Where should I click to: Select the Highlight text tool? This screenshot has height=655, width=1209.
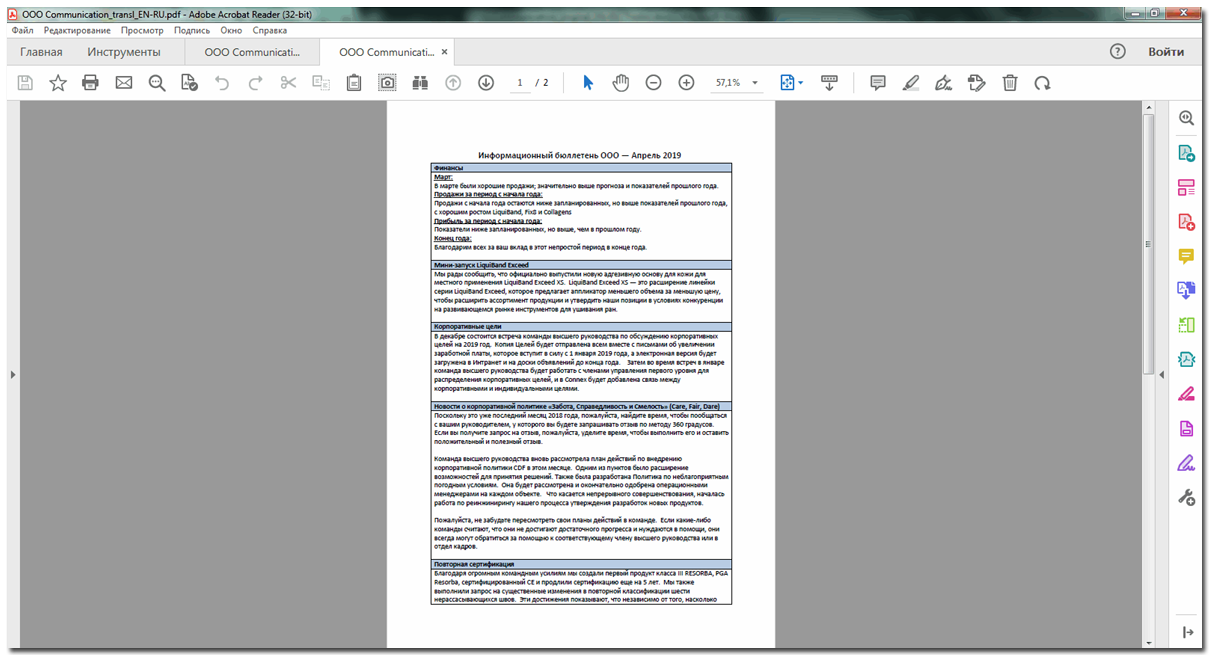pos(910,83)
